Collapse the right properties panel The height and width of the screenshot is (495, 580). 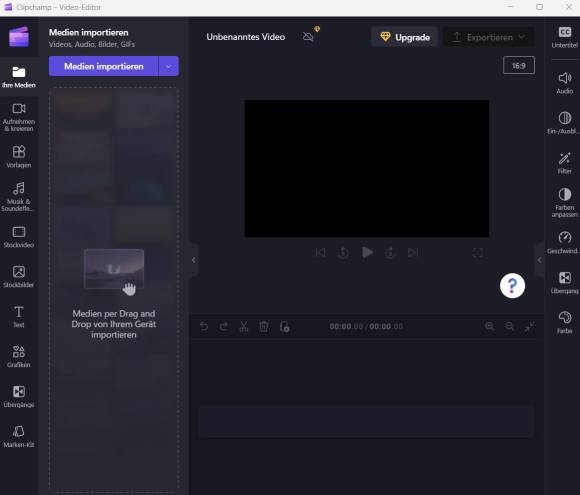[540, 260]
